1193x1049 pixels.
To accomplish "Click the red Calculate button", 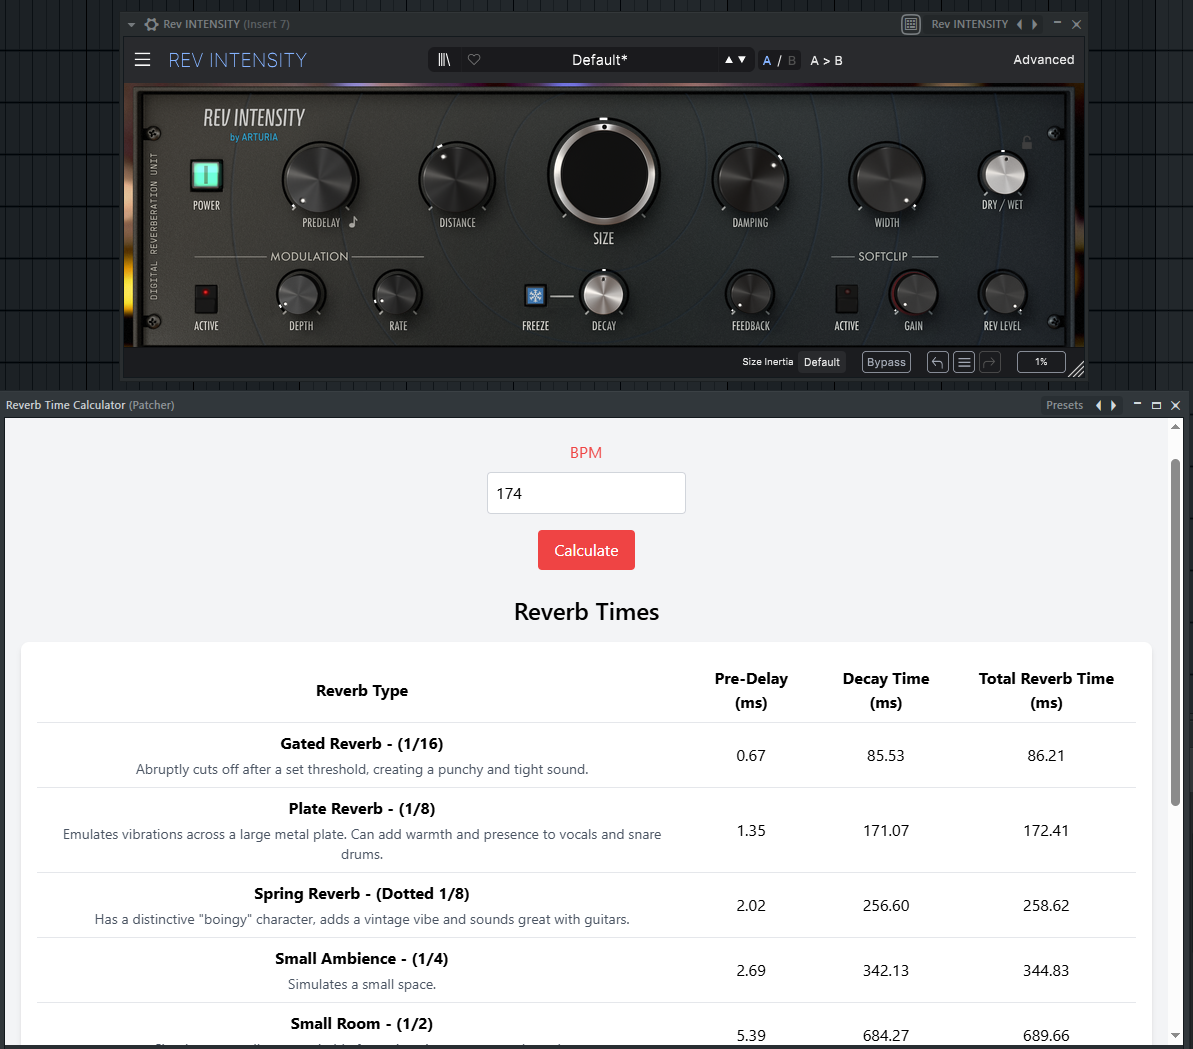I will (x=586, y=550).
